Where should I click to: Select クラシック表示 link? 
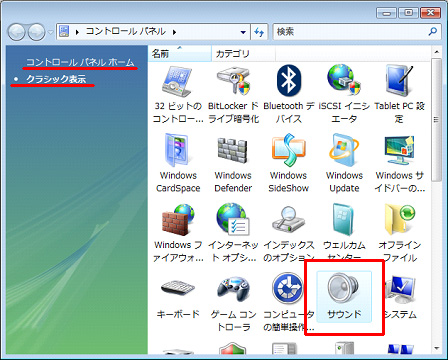56,79
